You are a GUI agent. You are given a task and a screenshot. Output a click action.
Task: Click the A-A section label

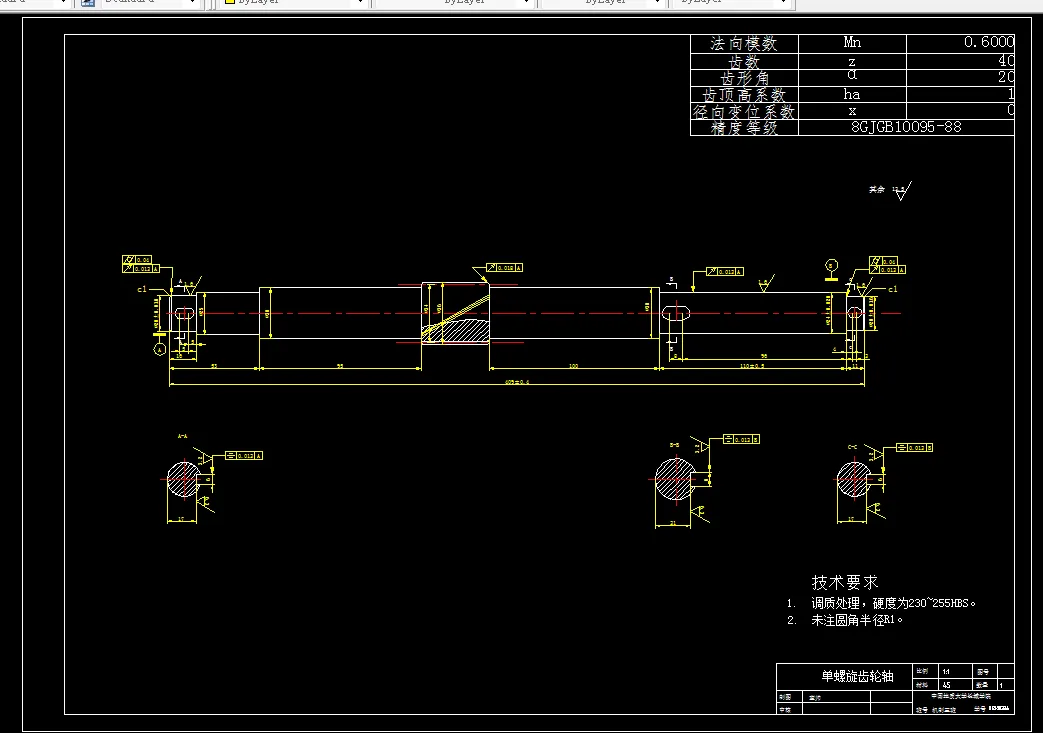coord(182,436)
